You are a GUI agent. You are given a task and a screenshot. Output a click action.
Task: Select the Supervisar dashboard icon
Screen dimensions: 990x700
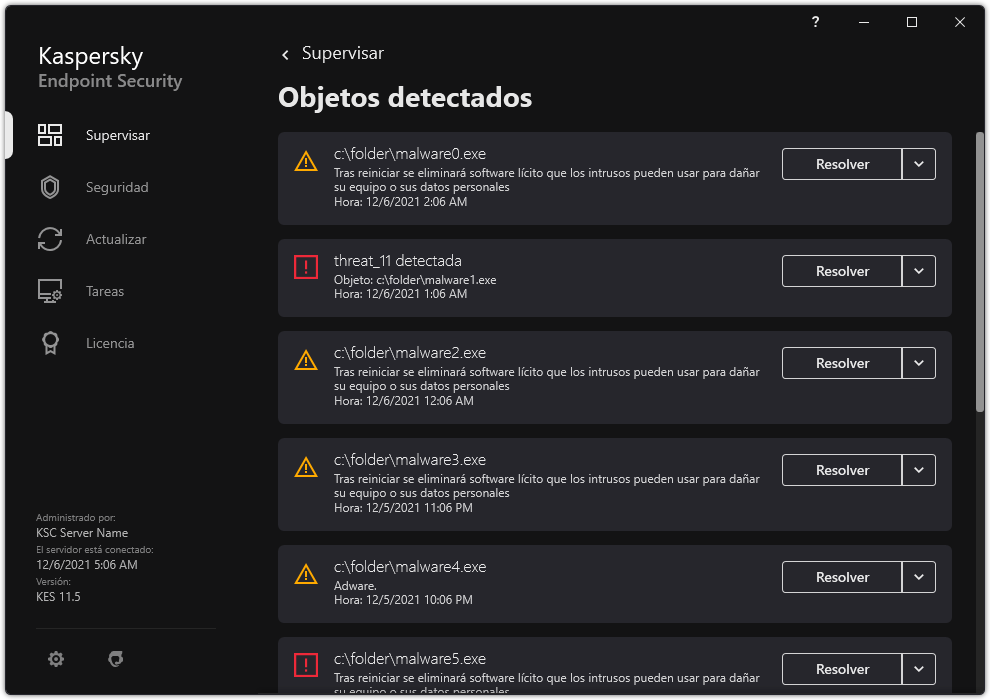50,135
